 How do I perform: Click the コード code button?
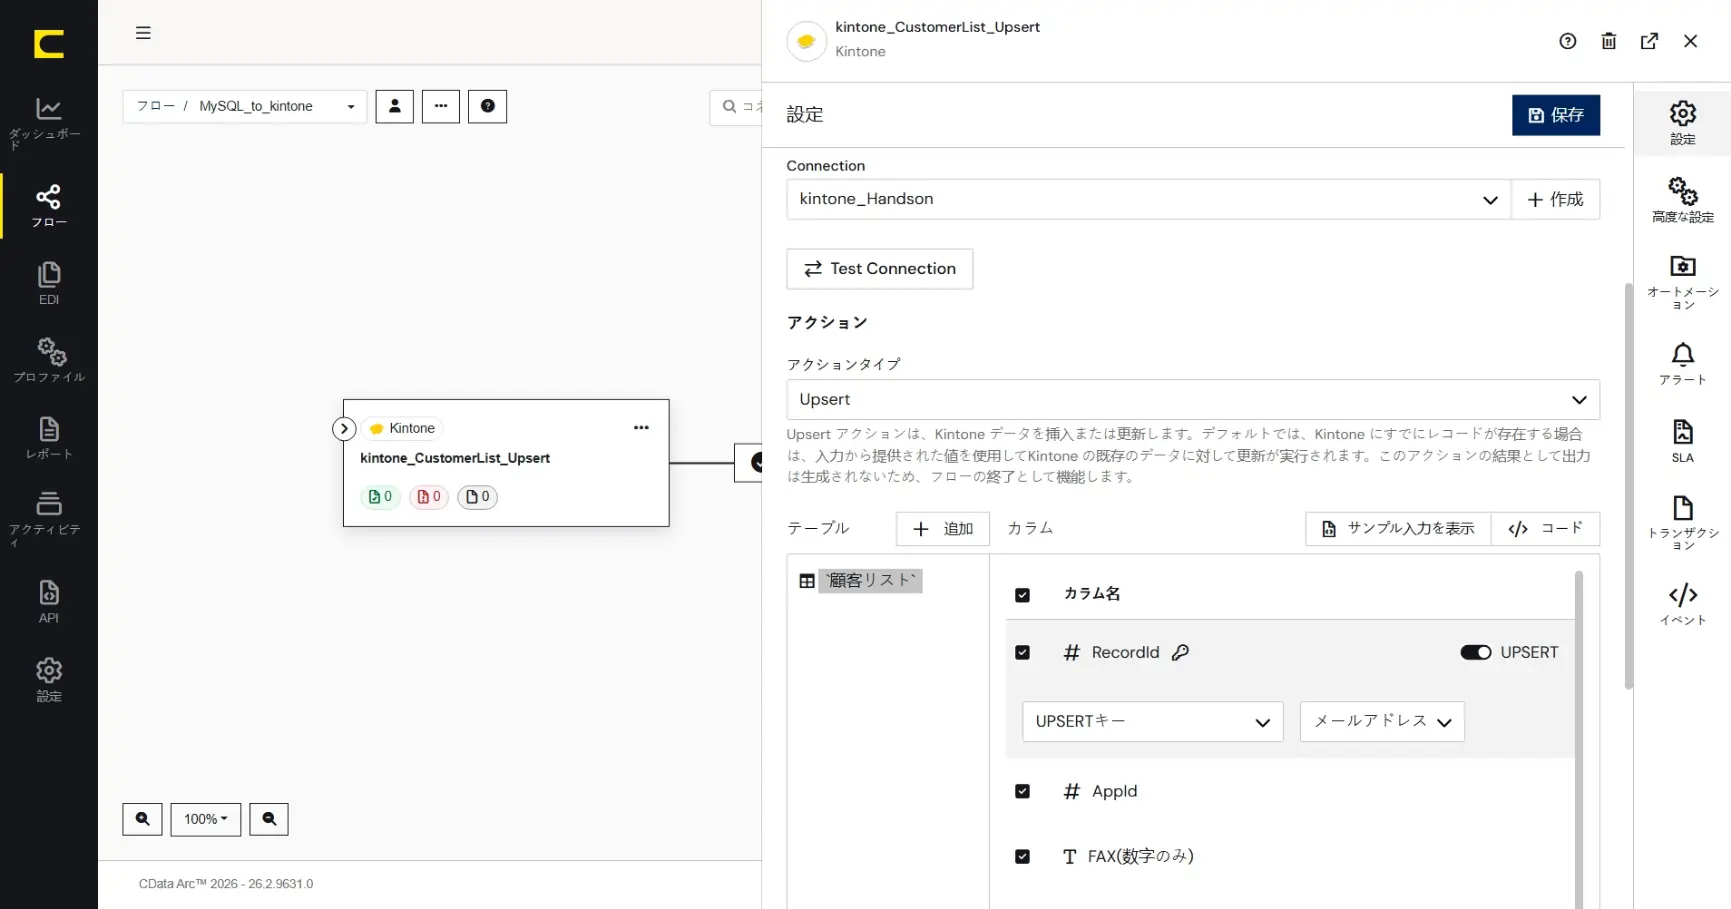point(1545,529)
